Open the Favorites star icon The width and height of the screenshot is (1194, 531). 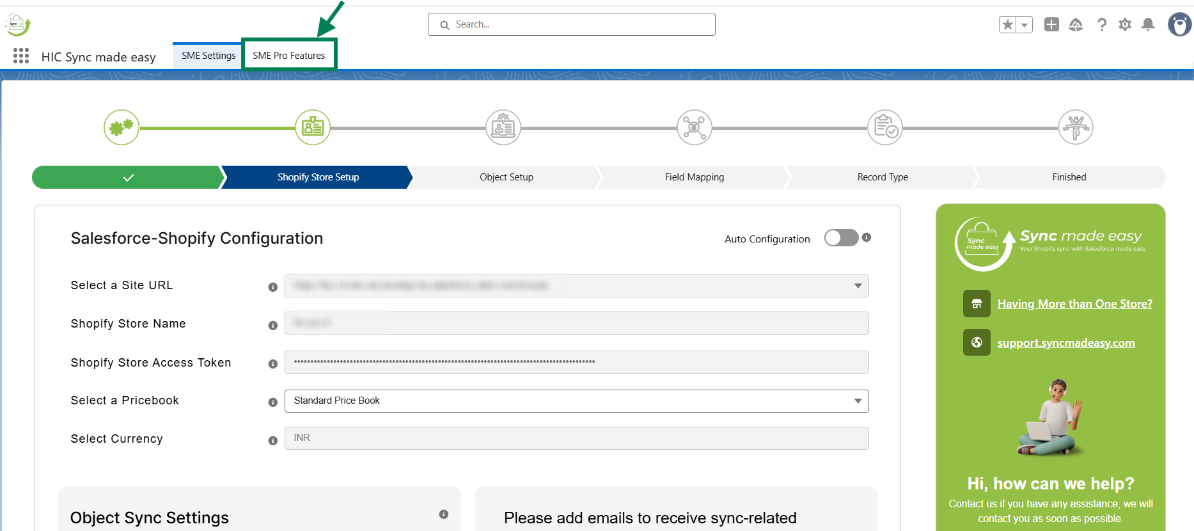click(1008, 25)
